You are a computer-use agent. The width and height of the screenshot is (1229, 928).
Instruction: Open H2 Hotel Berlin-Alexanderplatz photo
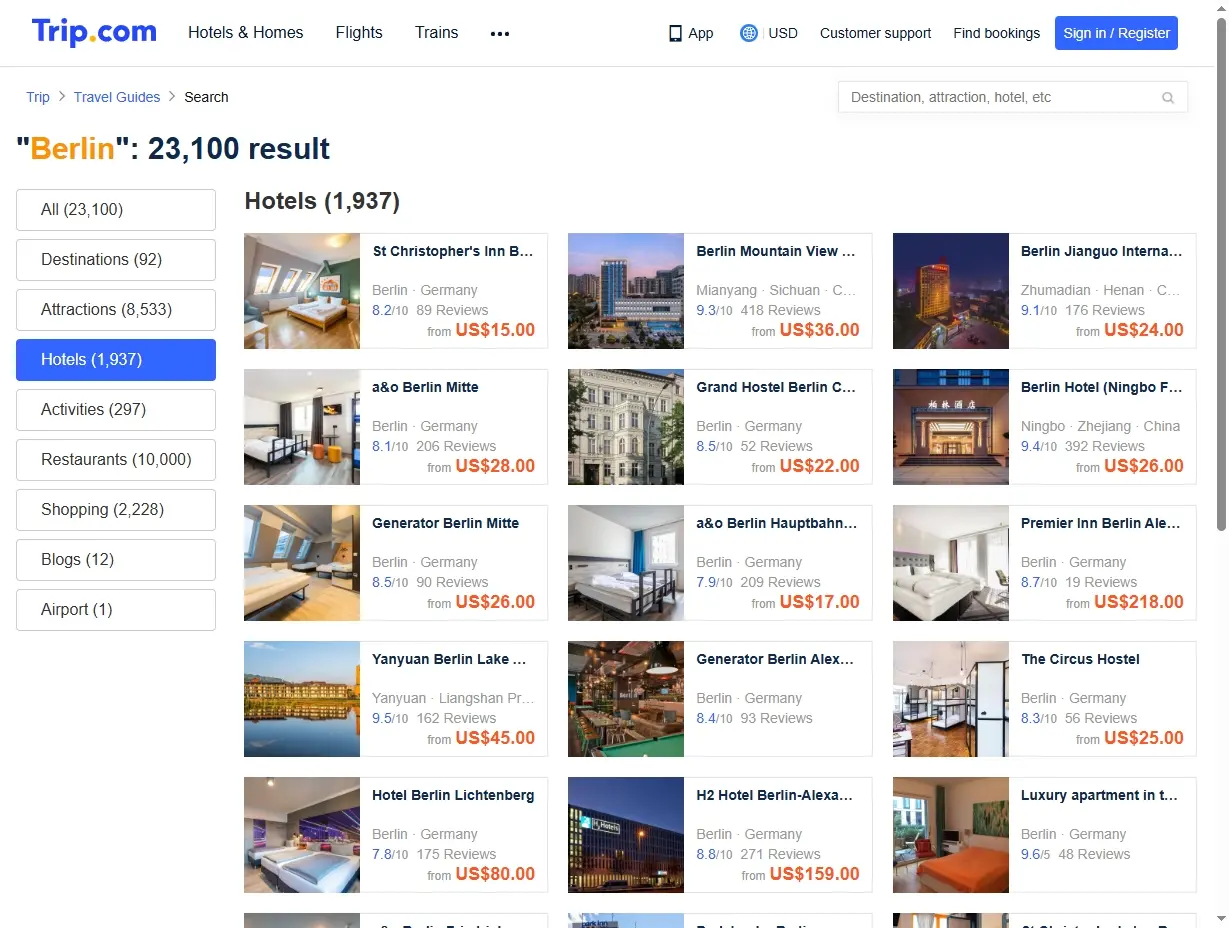click(x=626, y=835)
